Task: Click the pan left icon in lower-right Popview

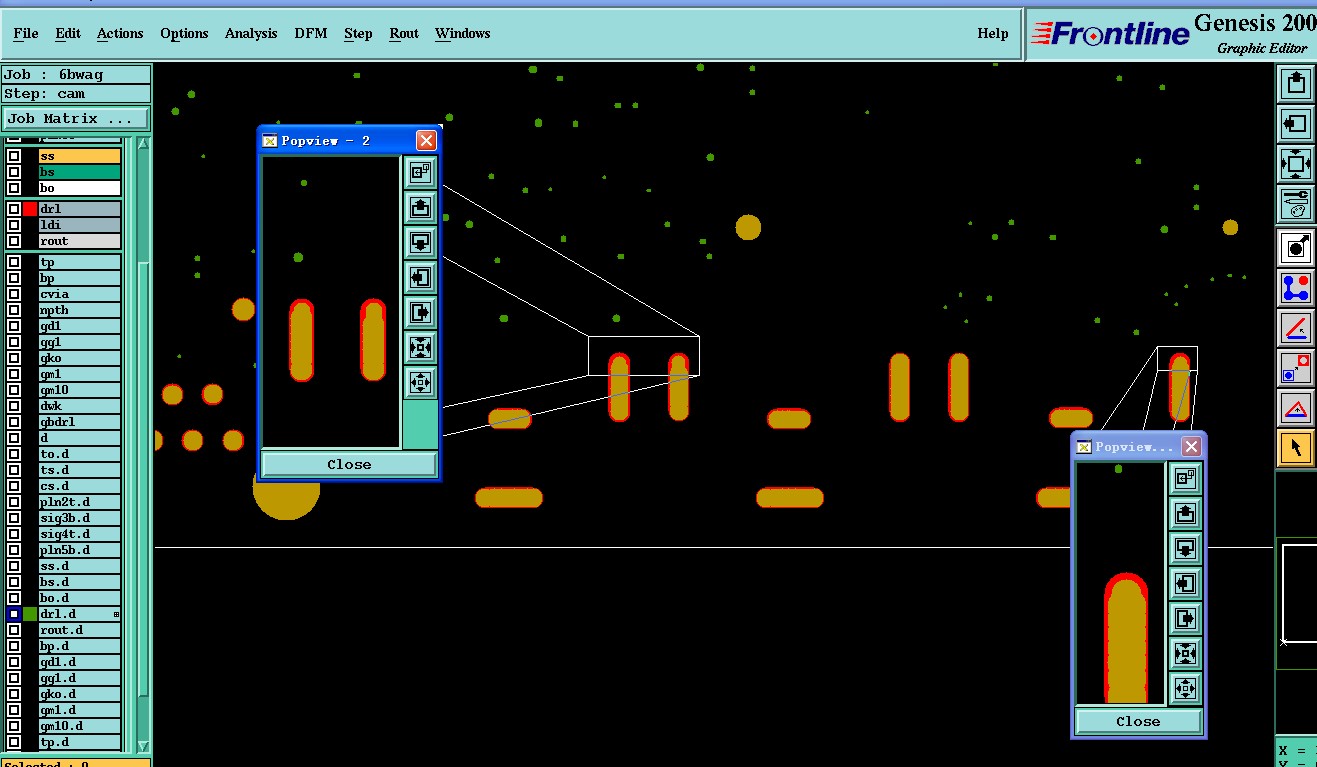Action: pyautogui.click(x=1185, y=583)
